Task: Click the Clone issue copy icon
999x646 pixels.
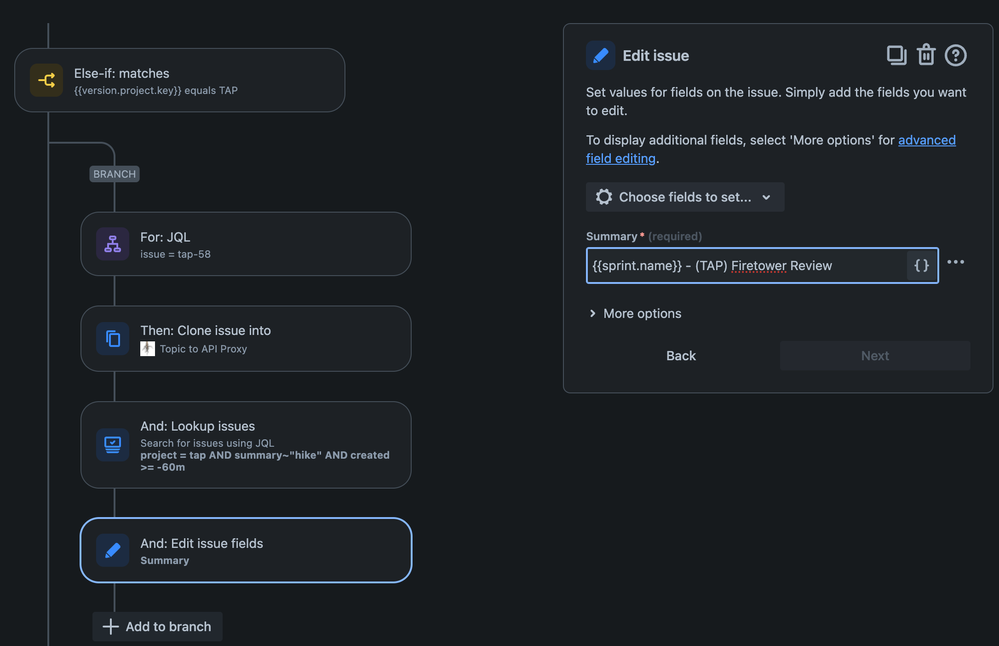Action: click(x=113, y=338)
